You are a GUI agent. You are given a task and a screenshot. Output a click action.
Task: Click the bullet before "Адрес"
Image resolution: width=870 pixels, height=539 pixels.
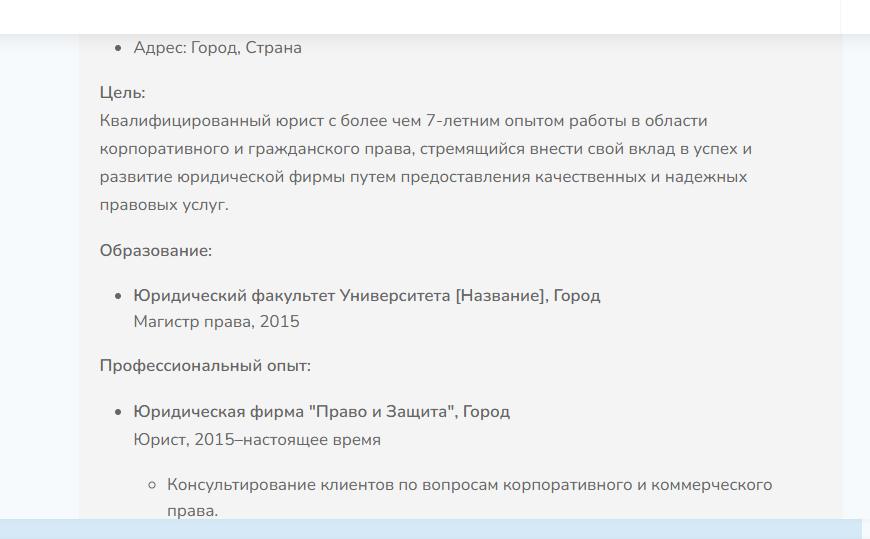pos(119,48)
